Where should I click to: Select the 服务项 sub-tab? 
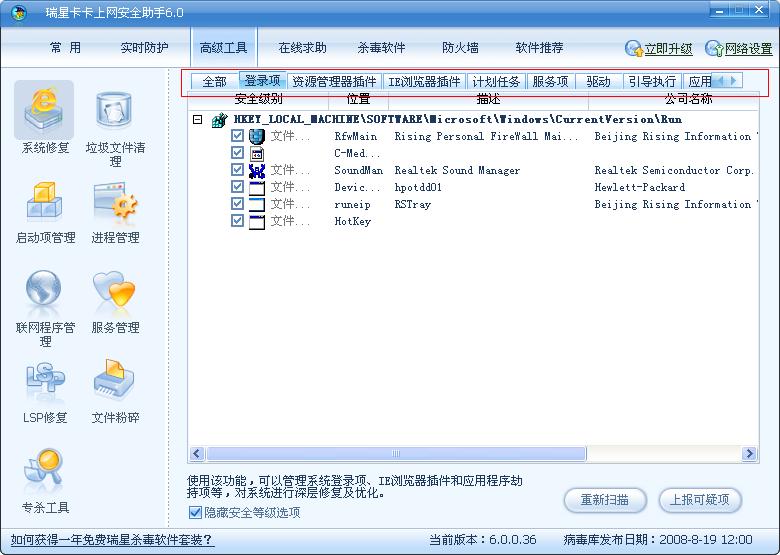pos(550,81)
